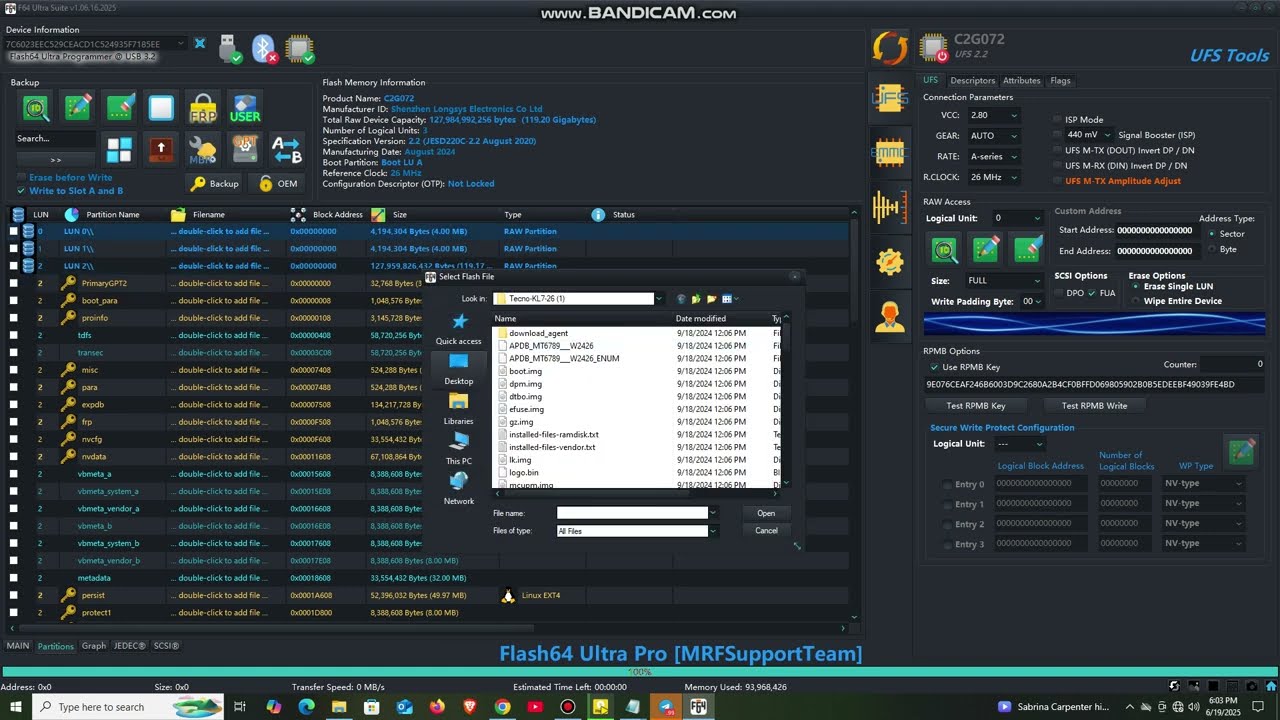Open the GEAR dropdown
This screenshot has height=720, width=1280.
click(x=993, y=136)
